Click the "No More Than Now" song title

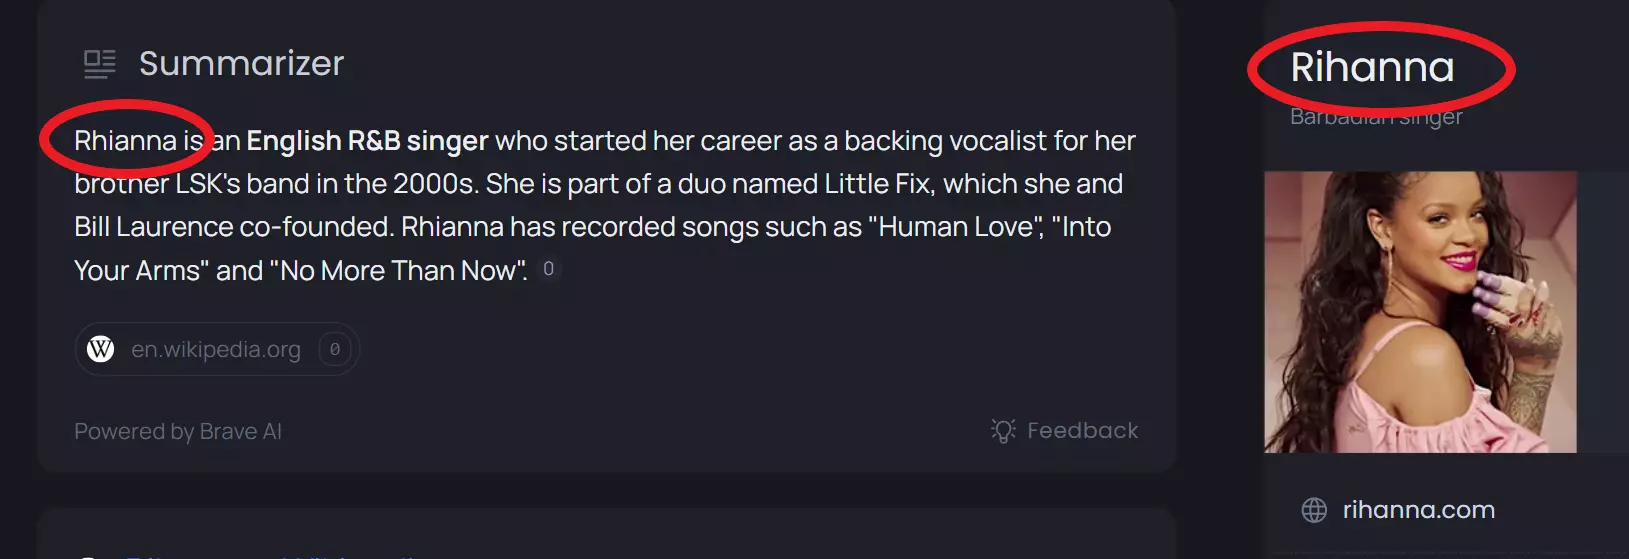398,271
